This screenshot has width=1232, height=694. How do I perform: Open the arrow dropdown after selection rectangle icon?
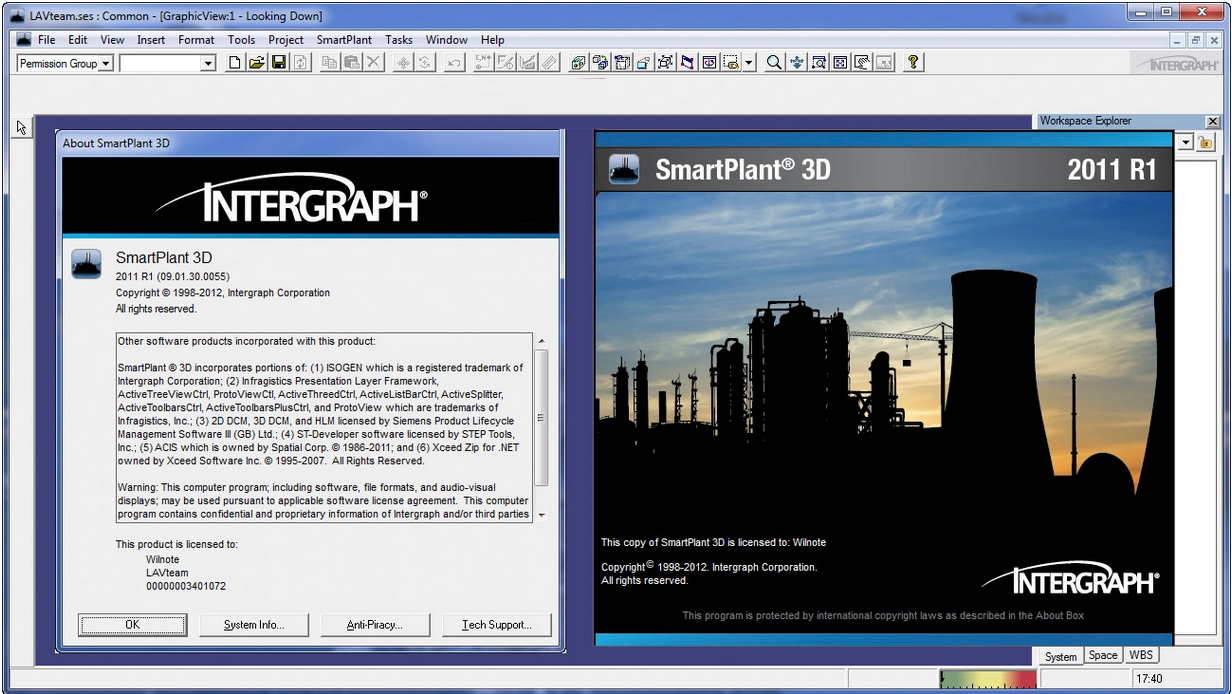[x=749, y=63]
